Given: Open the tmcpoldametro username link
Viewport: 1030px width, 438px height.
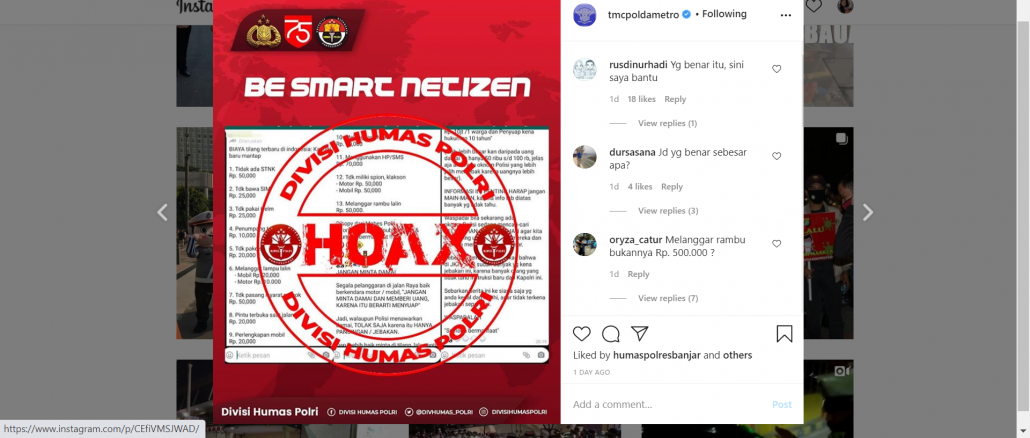Looking at the screenshot, I should pyautogui.click(x=643, y=14).
